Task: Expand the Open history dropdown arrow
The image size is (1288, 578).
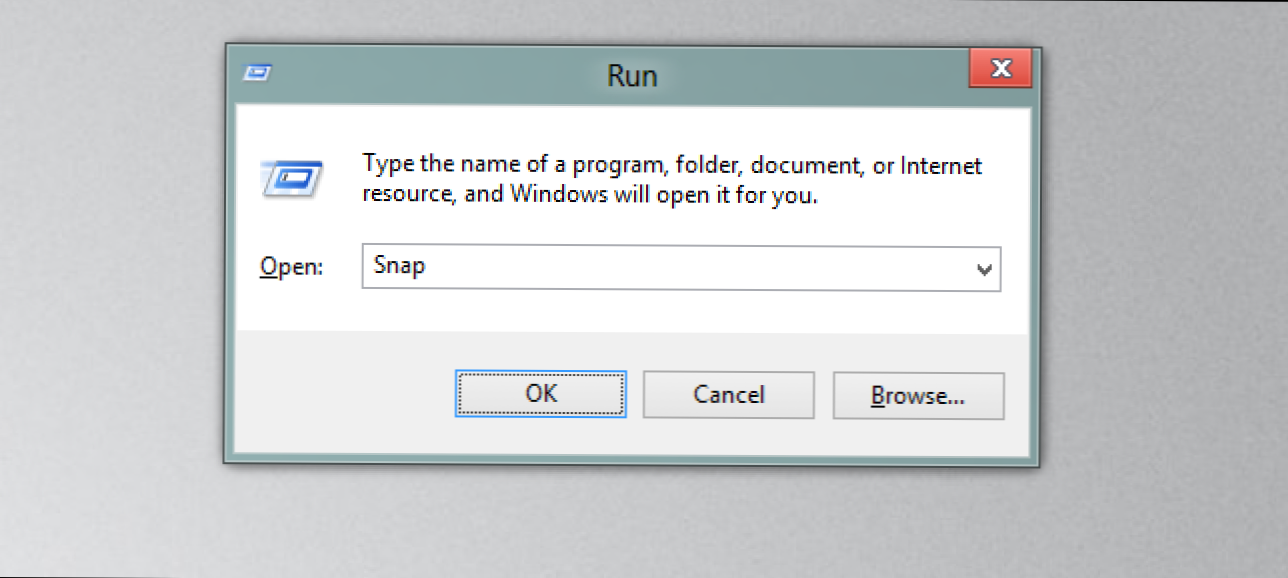Action: (984, 269)
